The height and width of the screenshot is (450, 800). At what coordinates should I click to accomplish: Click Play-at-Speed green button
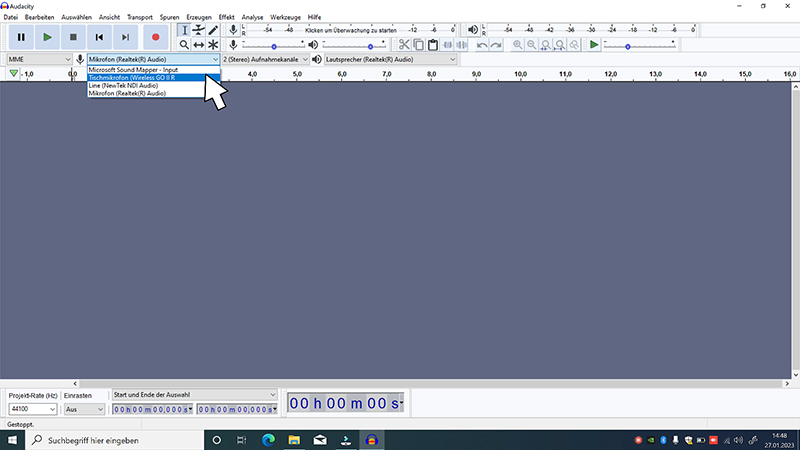coord(594,45)
